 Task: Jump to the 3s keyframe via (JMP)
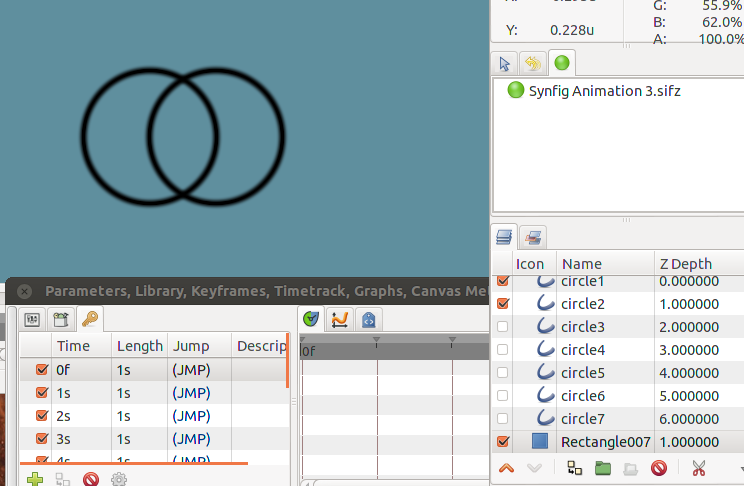[x=191, y=439]
